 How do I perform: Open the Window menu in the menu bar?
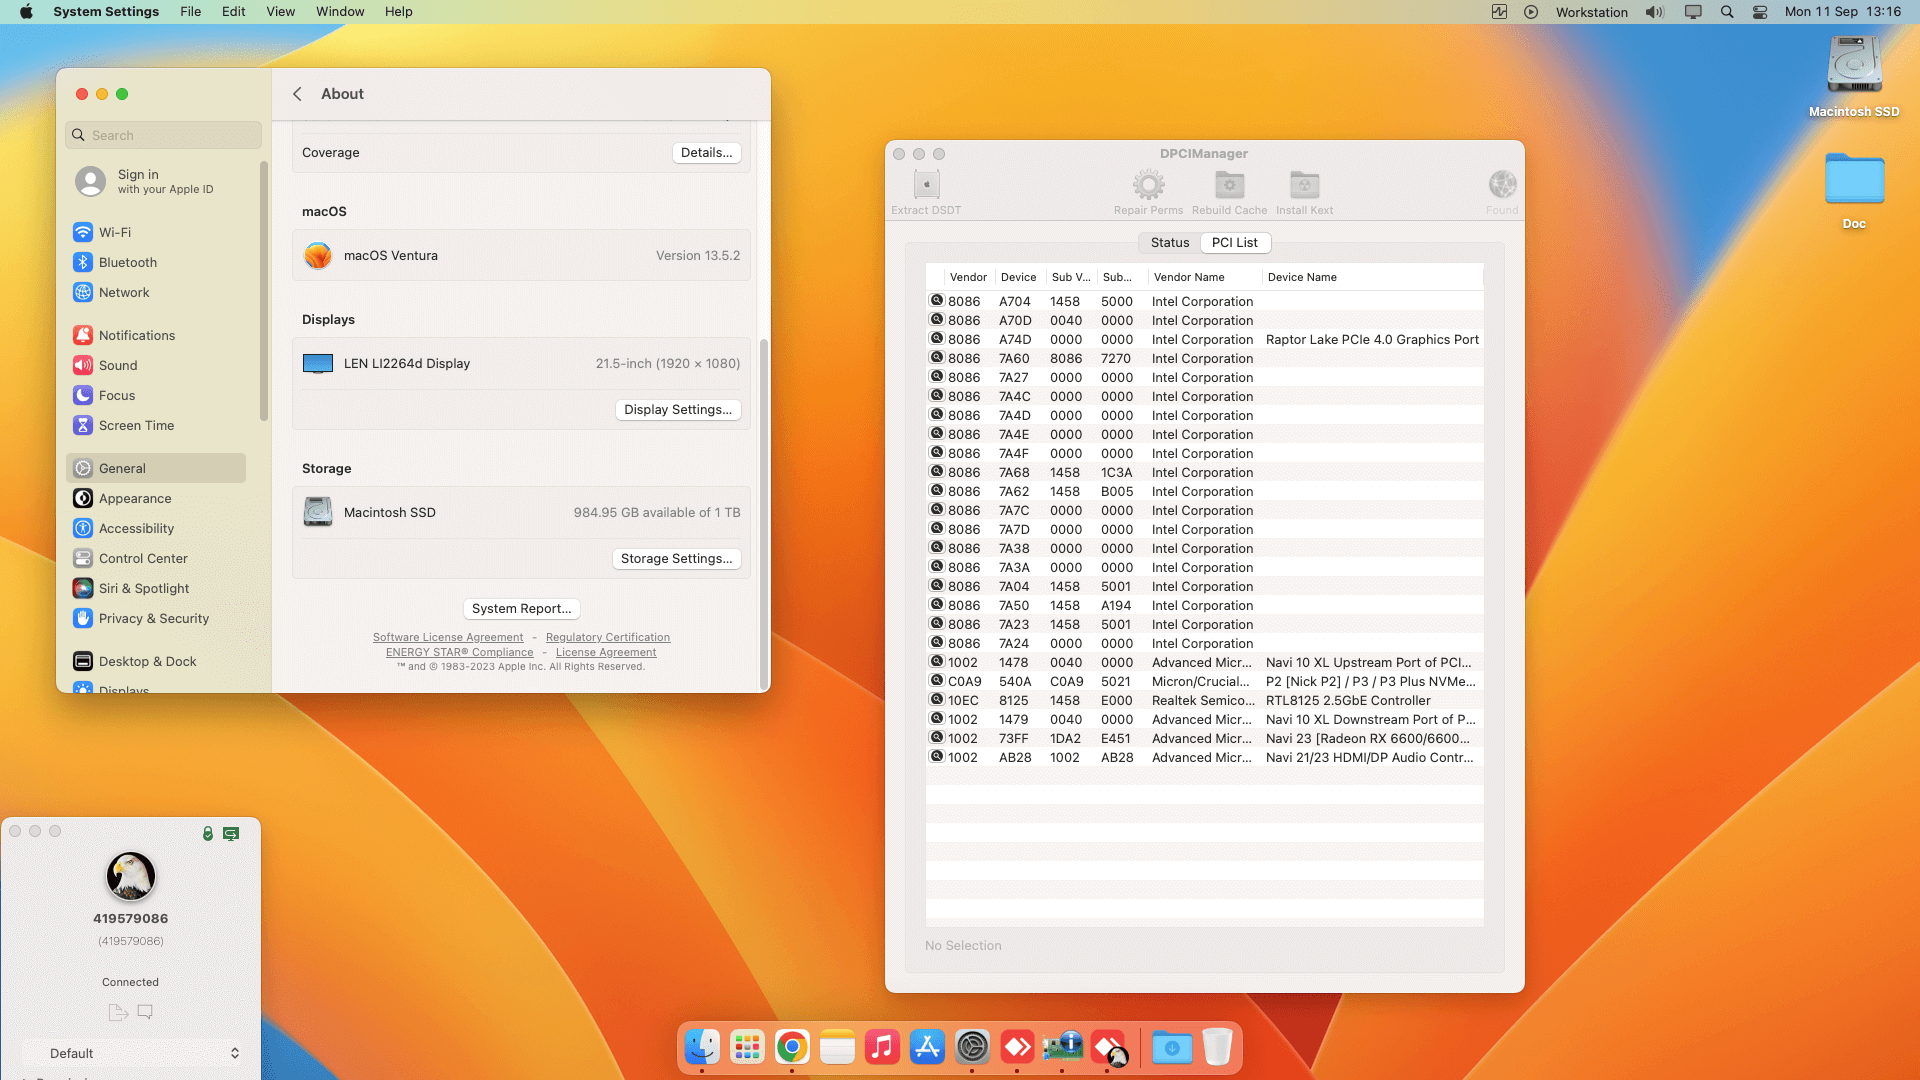coord(340,12)
